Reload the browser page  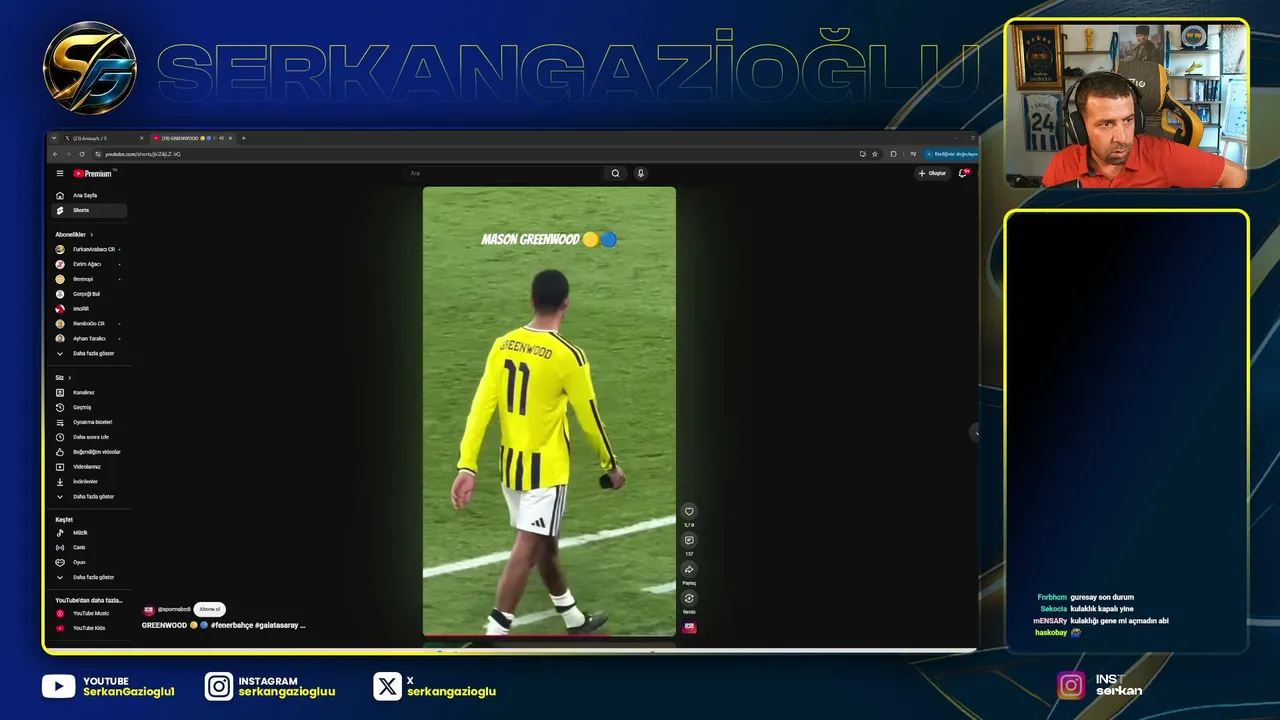82,154
